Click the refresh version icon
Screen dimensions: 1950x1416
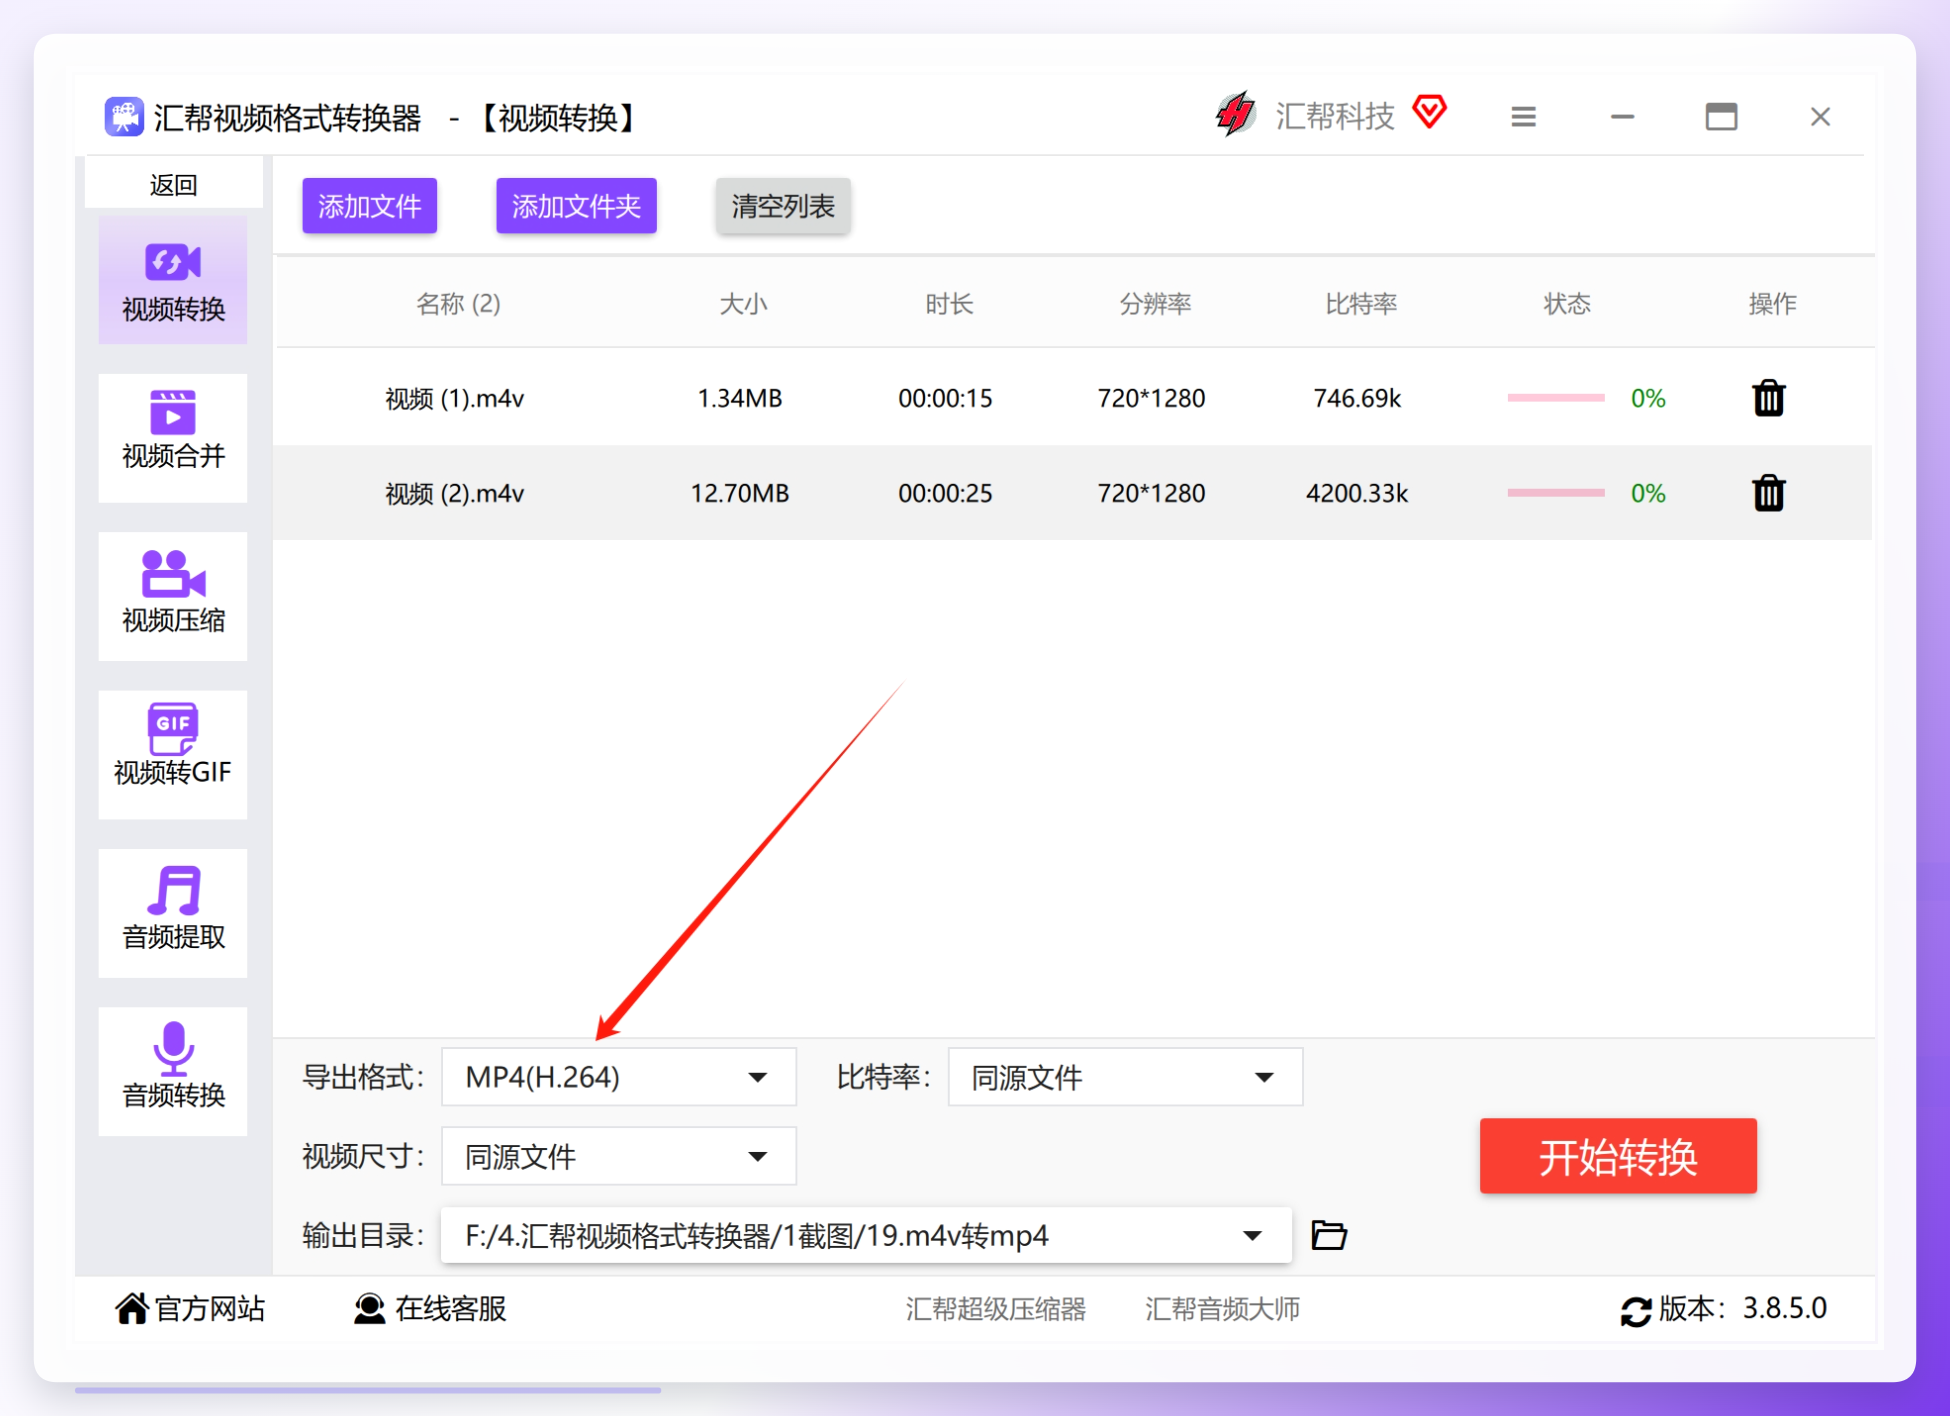coord(1635,1311)
